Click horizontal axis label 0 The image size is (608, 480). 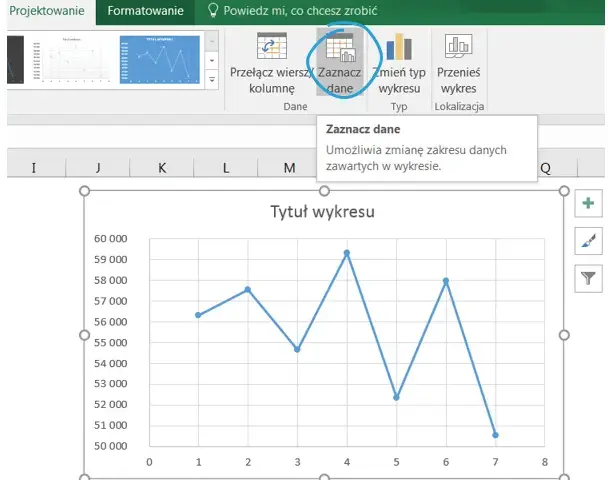tap(149, 462)
